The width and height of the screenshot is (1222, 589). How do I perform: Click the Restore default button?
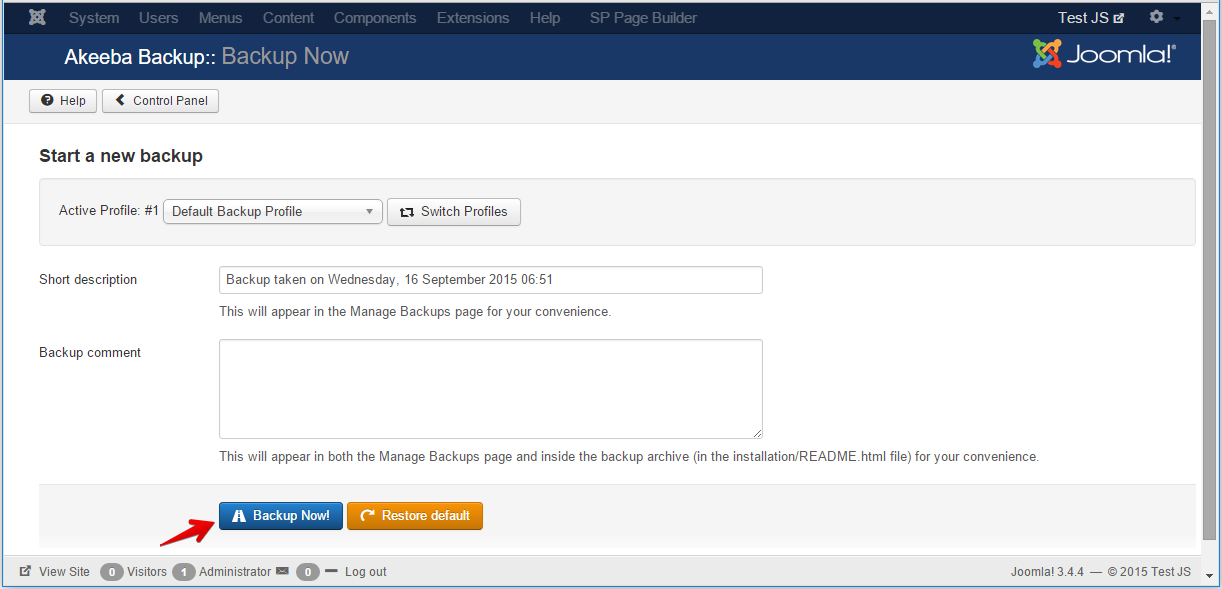pos(415,516)
